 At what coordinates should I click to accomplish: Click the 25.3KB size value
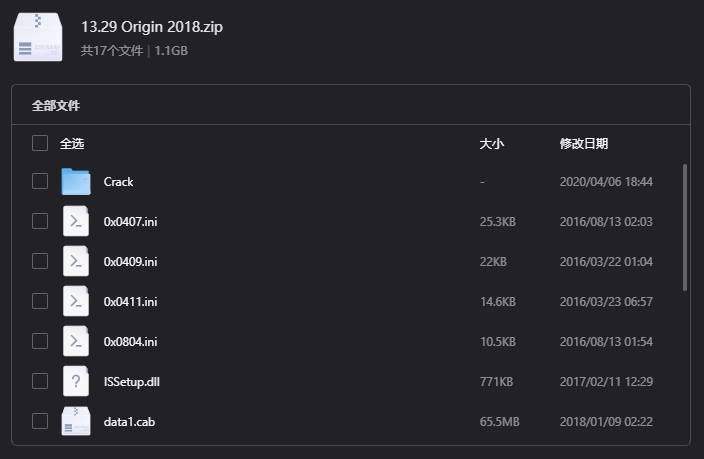tap(497, 221)
